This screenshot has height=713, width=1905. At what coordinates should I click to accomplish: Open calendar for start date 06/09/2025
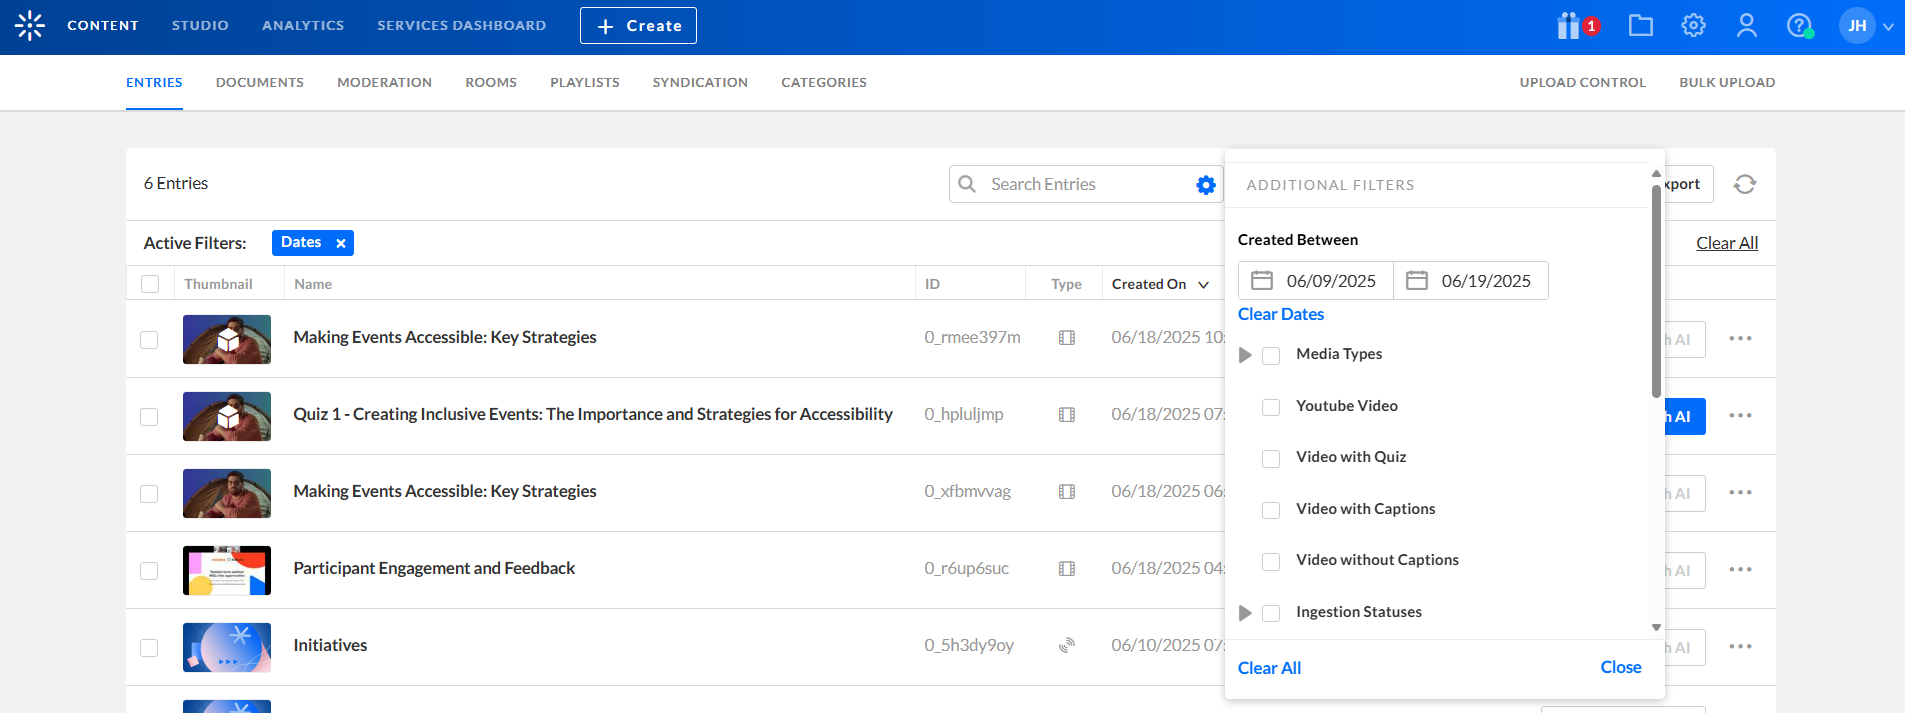tap(1262, 280)
